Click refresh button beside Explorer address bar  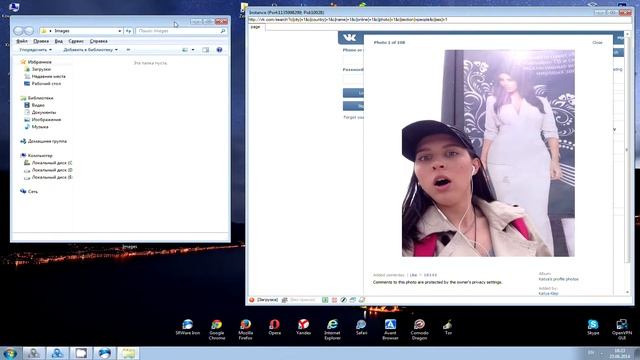(129, 31)
